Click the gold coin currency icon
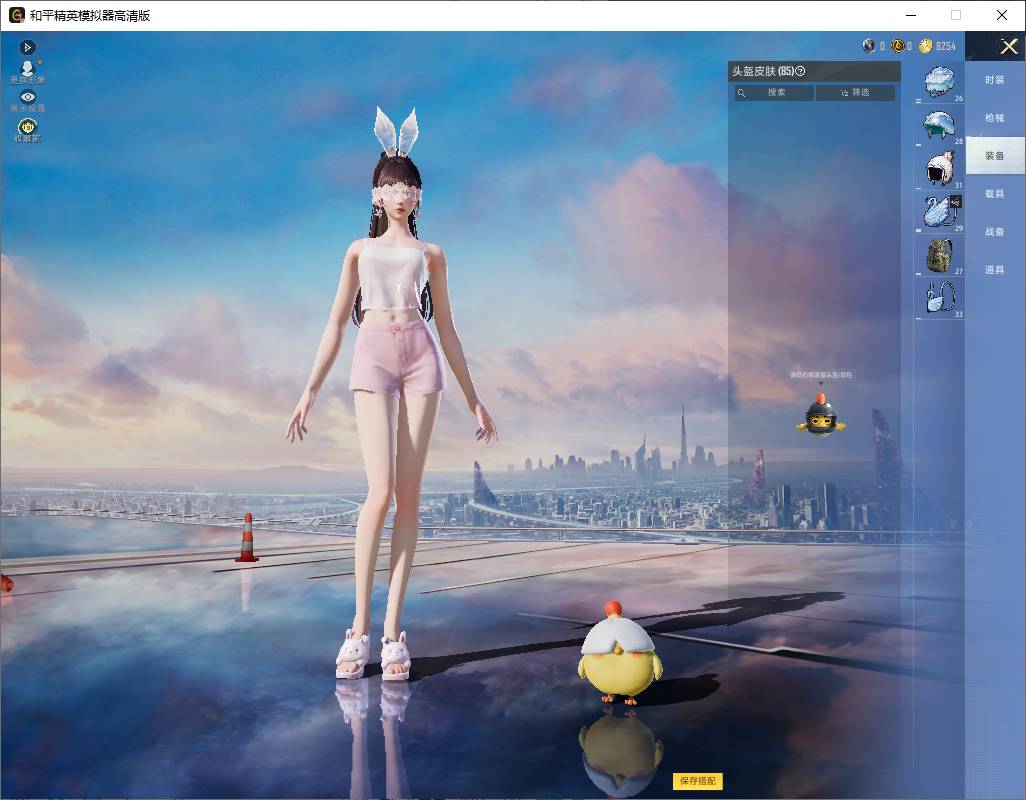This screenshot has width=1026, height=800. click(x=925, y=46)
